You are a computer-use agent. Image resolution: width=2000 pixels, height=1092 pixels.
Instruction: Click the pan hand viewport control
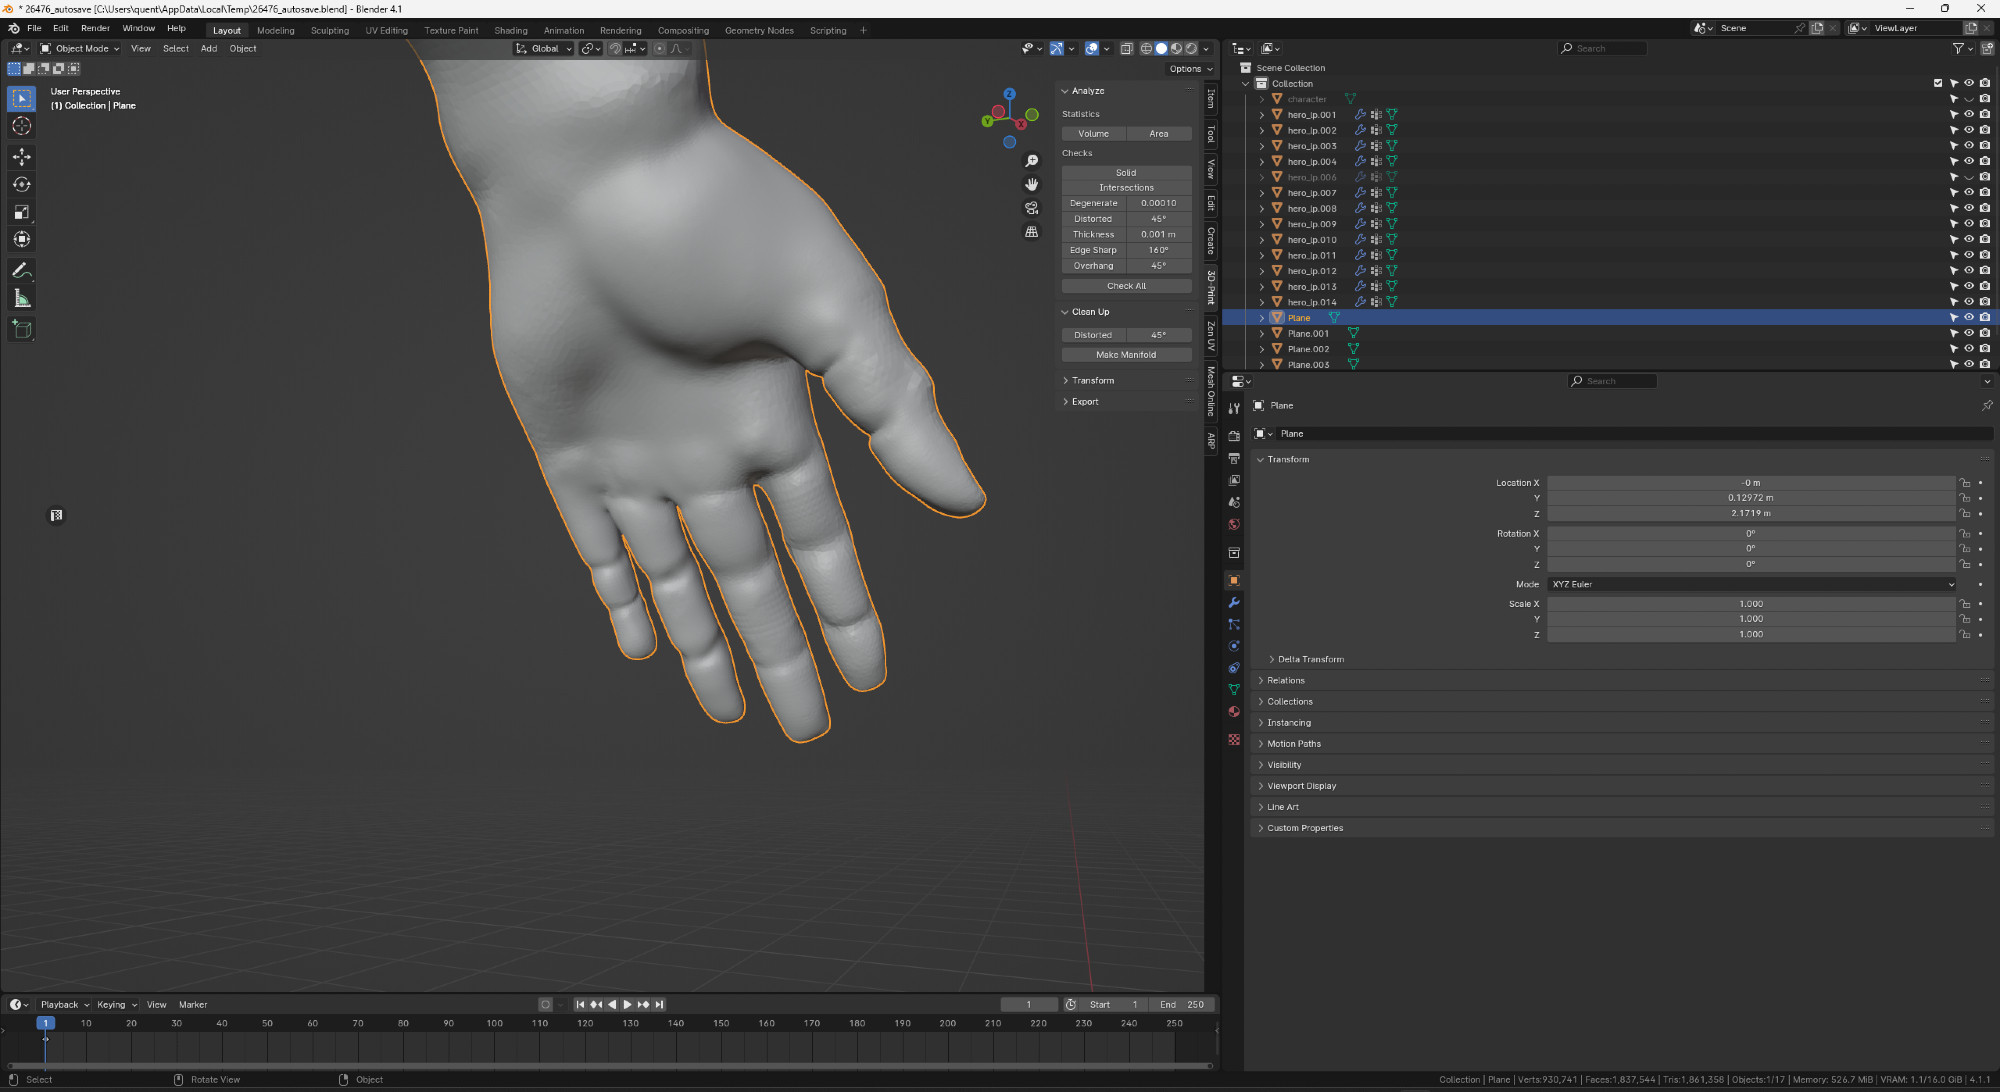[x=1031, y=184]
